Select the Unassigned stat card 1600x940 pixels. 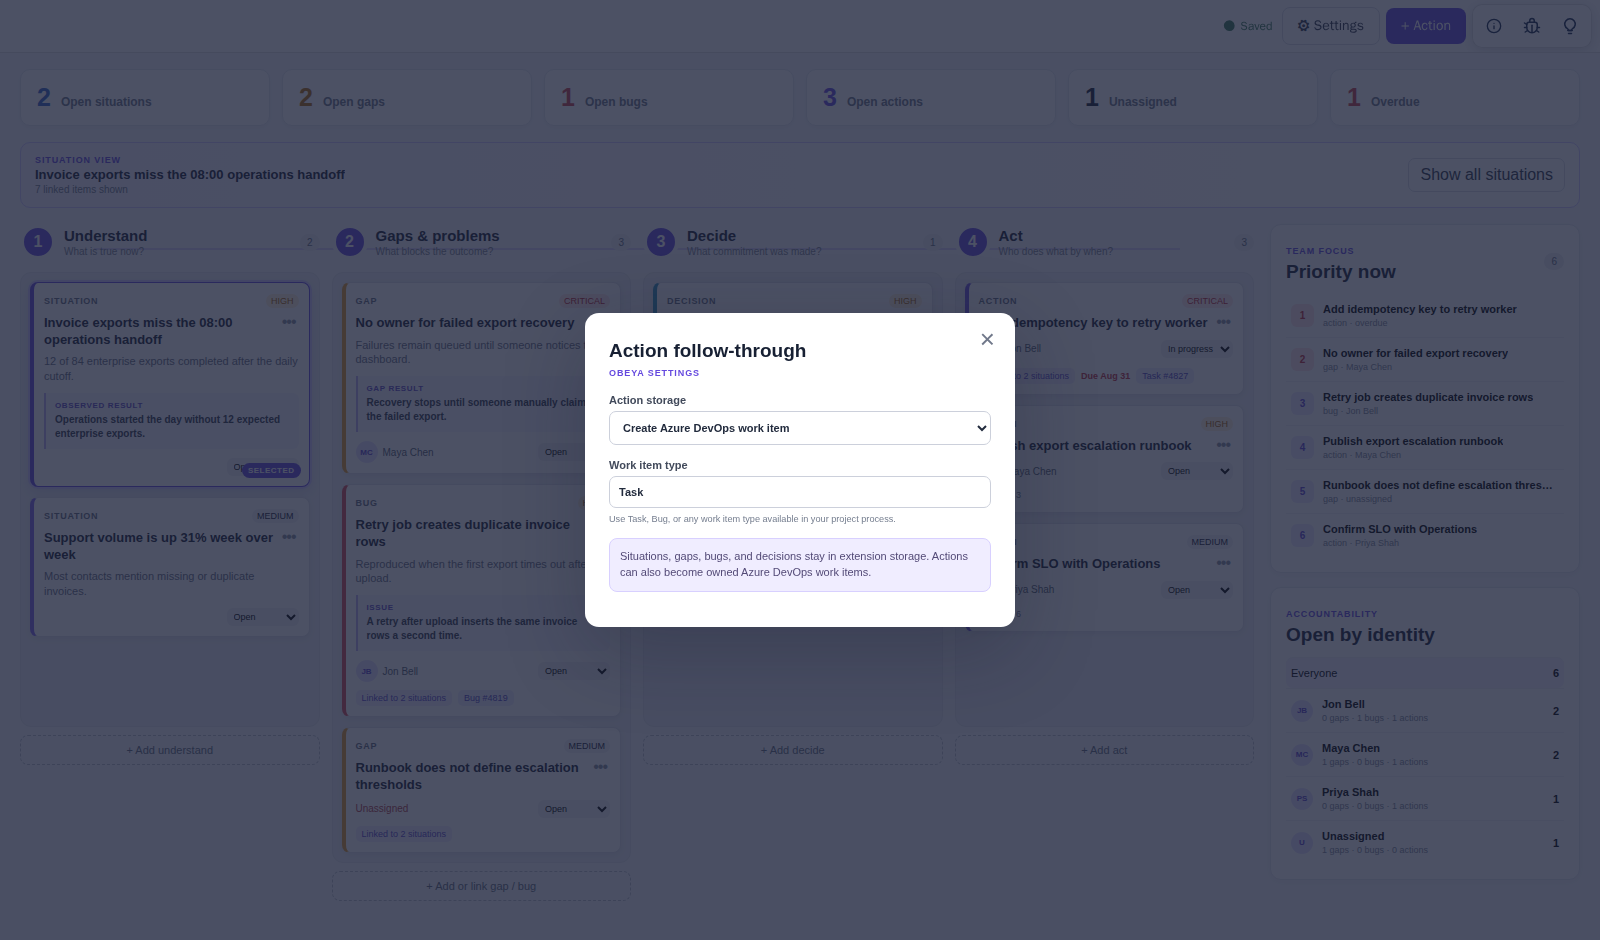1193,98
